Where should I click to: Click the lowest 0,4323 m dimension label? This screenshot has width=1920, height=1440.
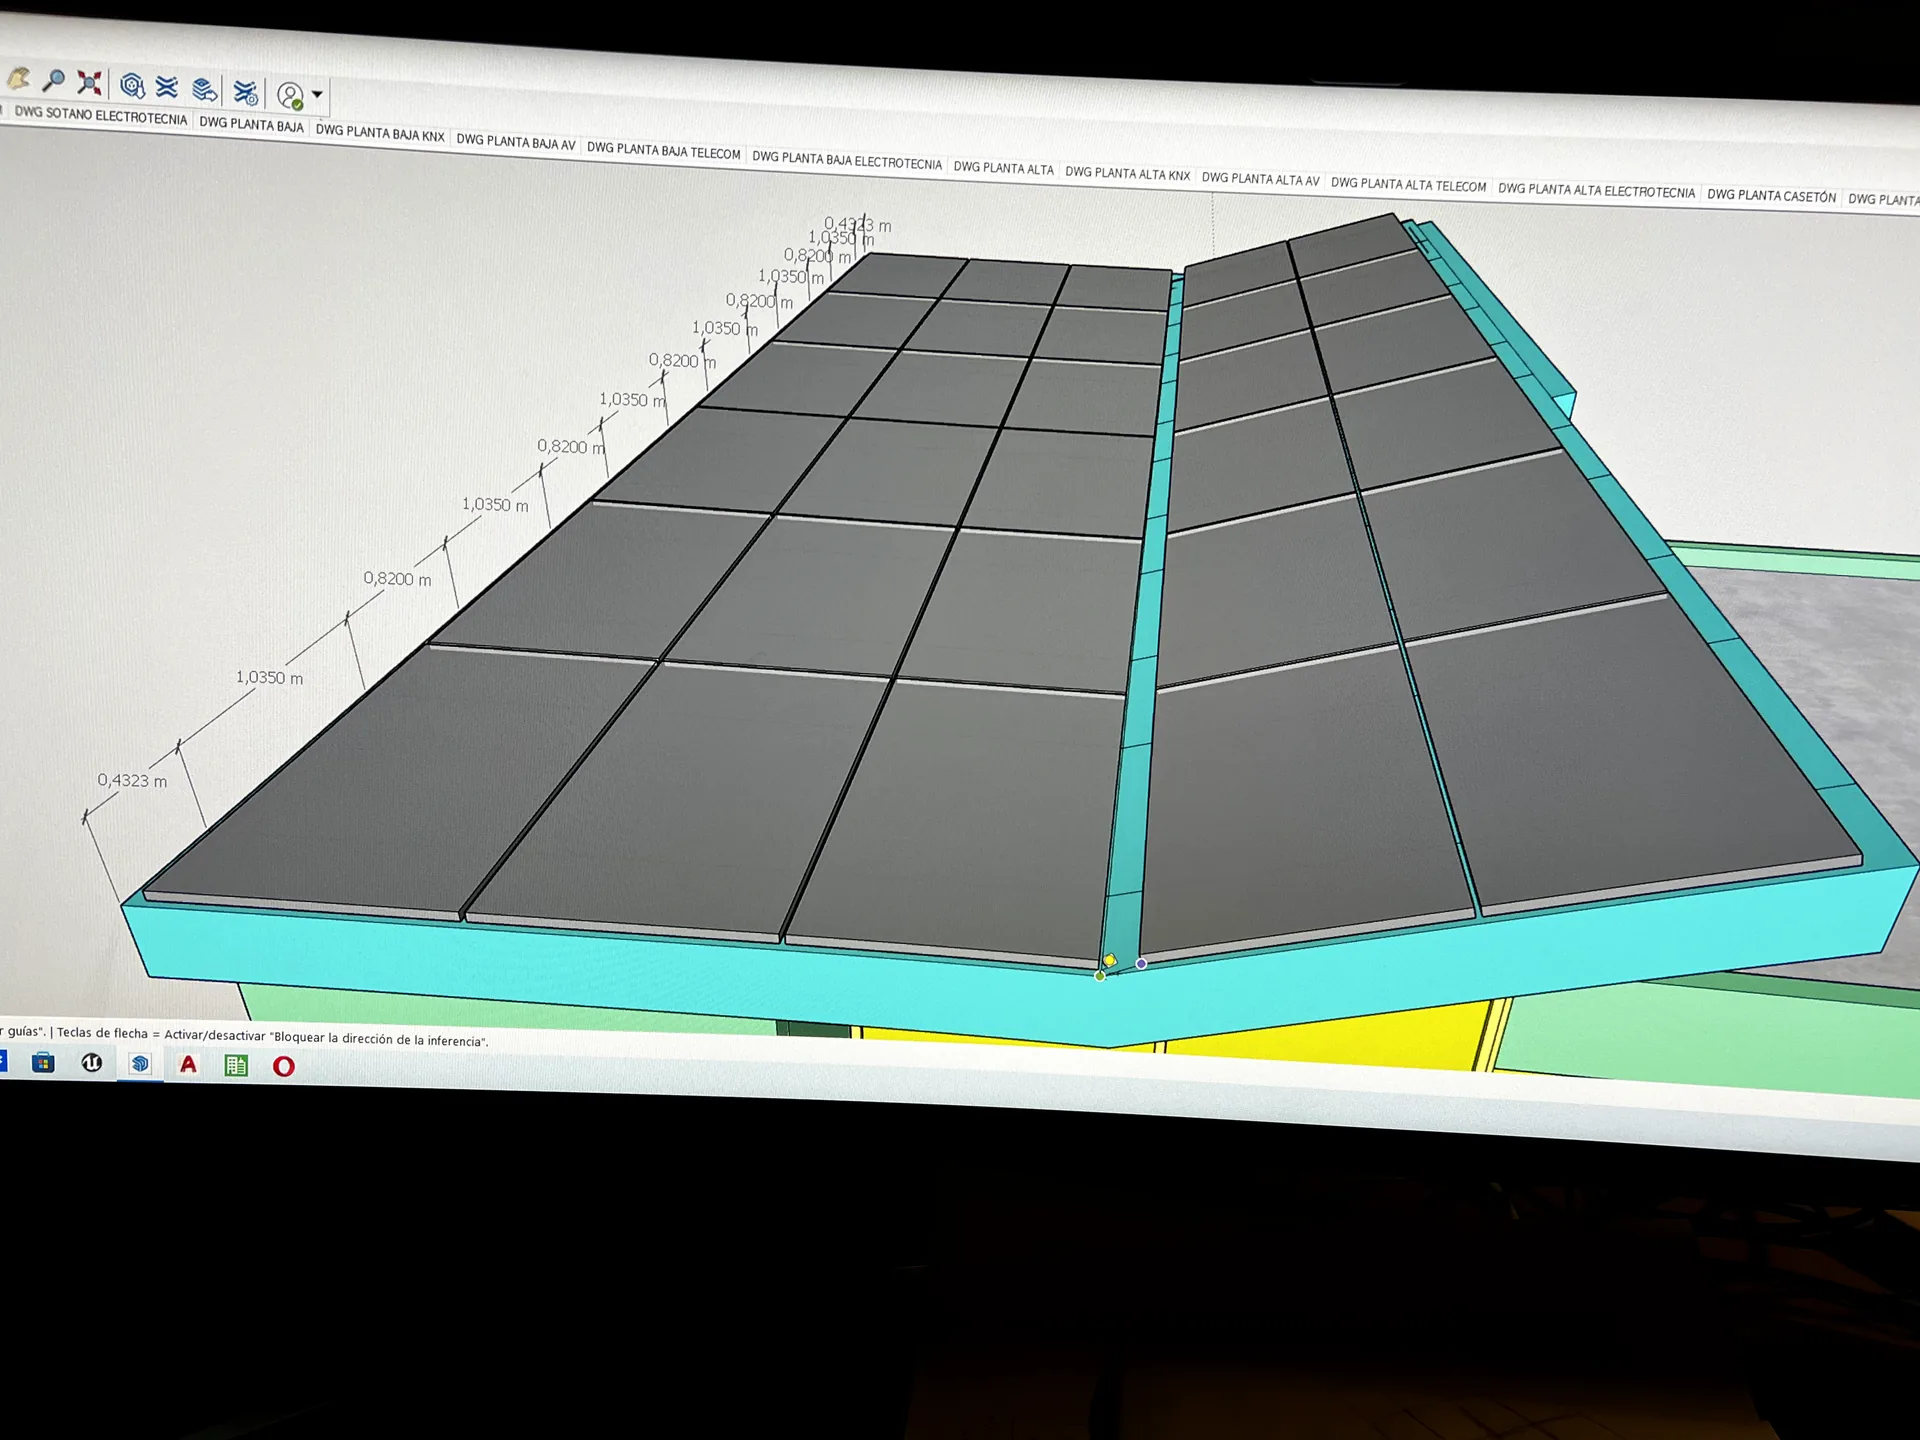(x=132, y=780)
